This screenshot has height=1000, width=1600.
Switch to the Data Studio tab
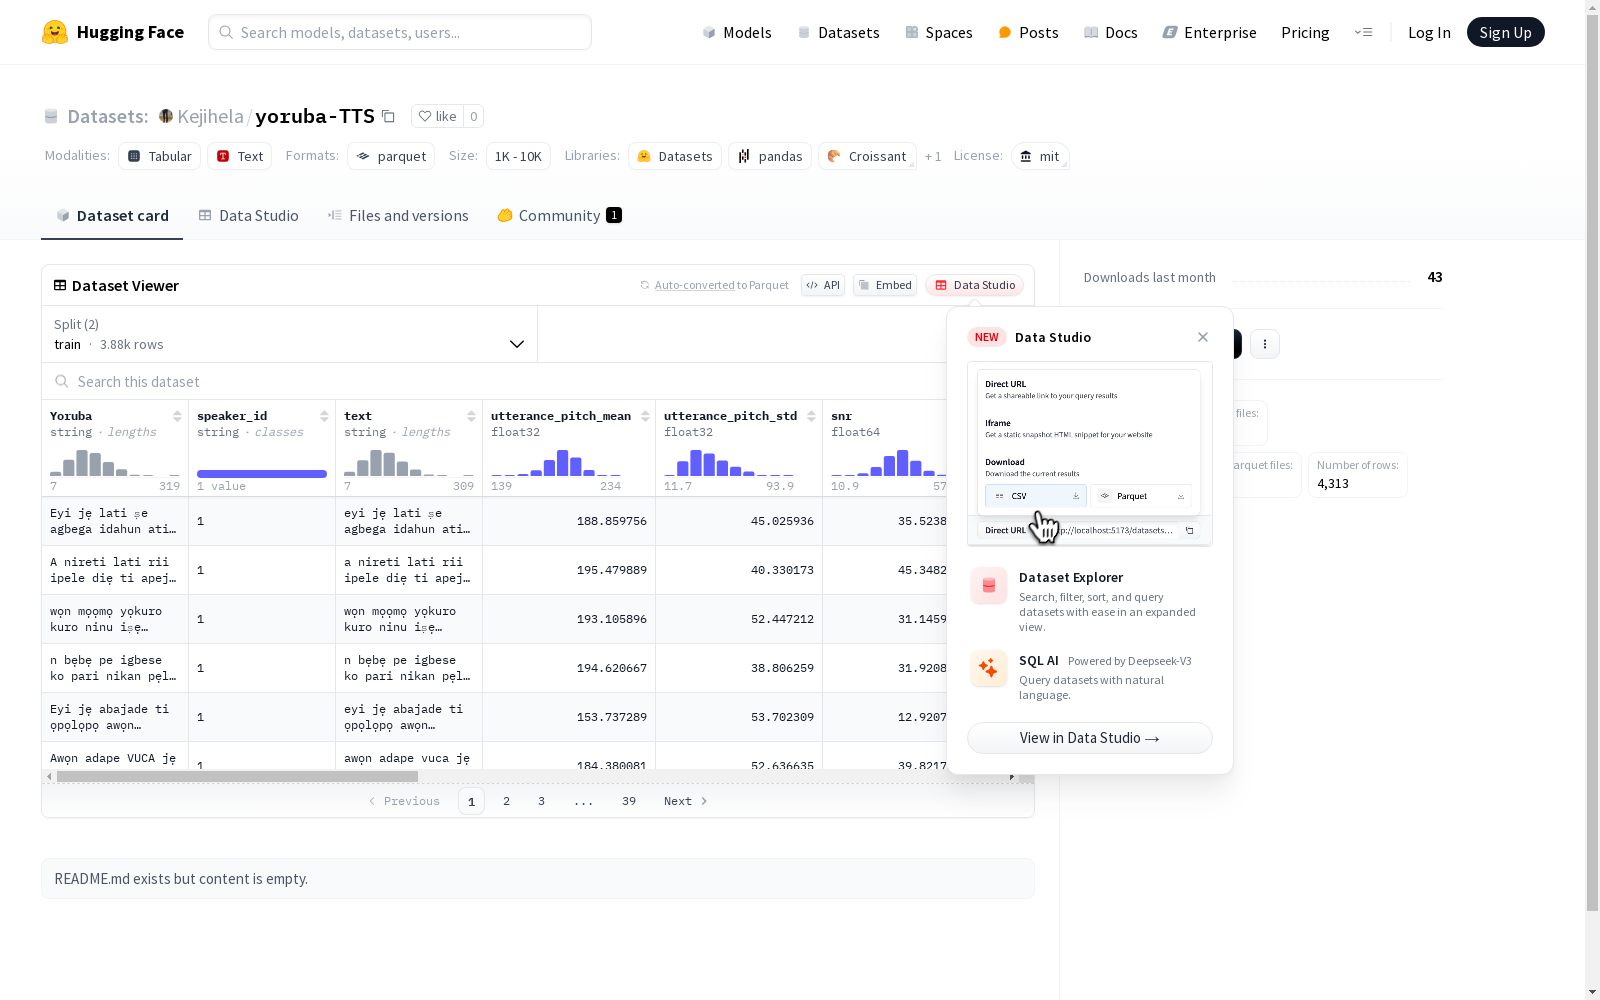(248, 216)
